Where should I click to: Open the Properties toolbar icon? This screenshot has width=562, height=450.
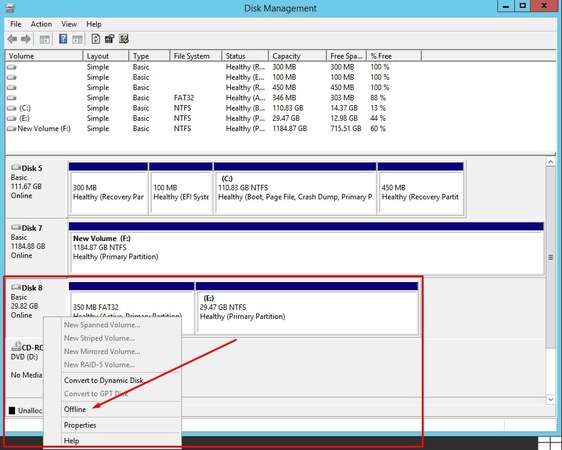110,39
